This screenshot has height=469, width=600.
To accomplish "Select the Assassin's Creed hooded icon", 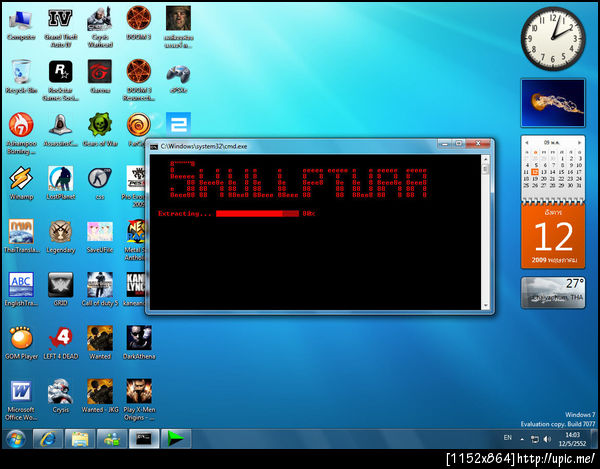I will tap(60, 129).
